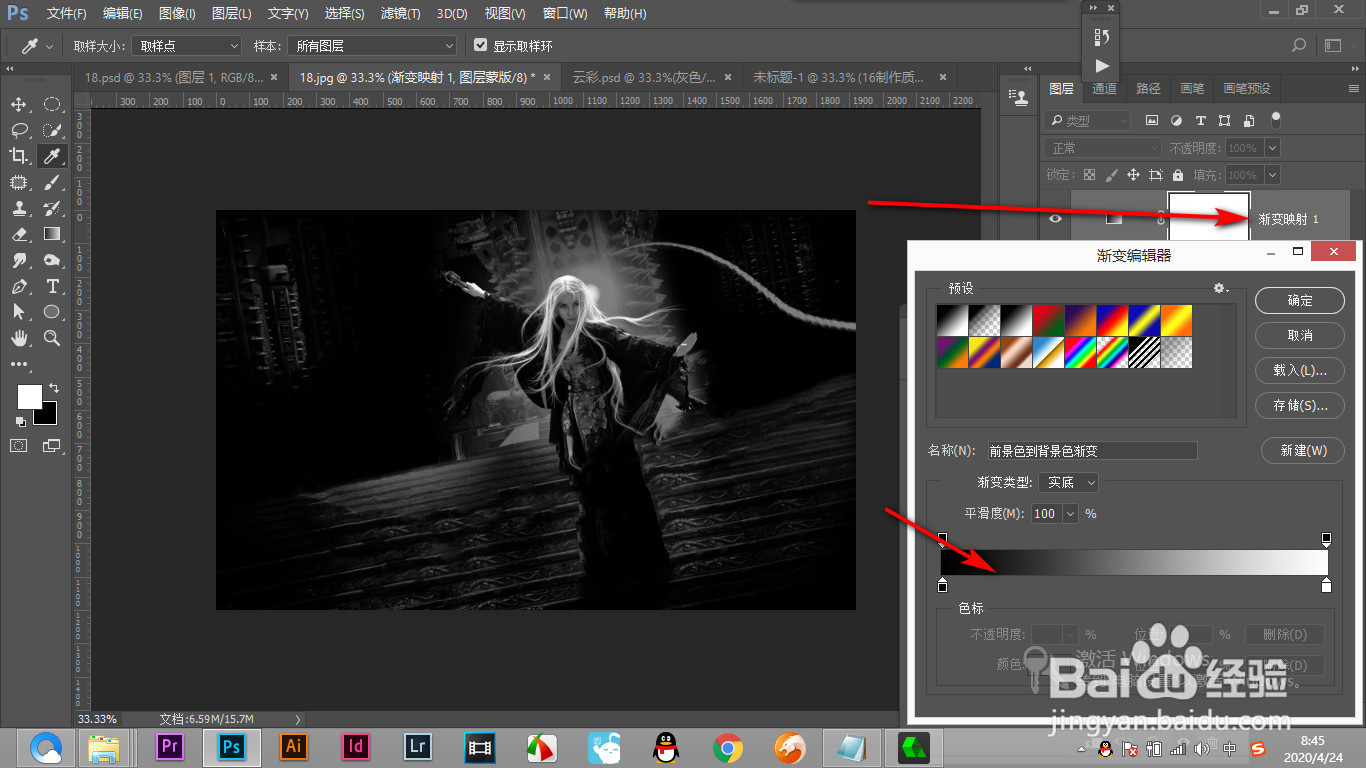Open the layer blend mode dropdown
This screenshot has width=1366, height=768.
[x=1103, y=148]
